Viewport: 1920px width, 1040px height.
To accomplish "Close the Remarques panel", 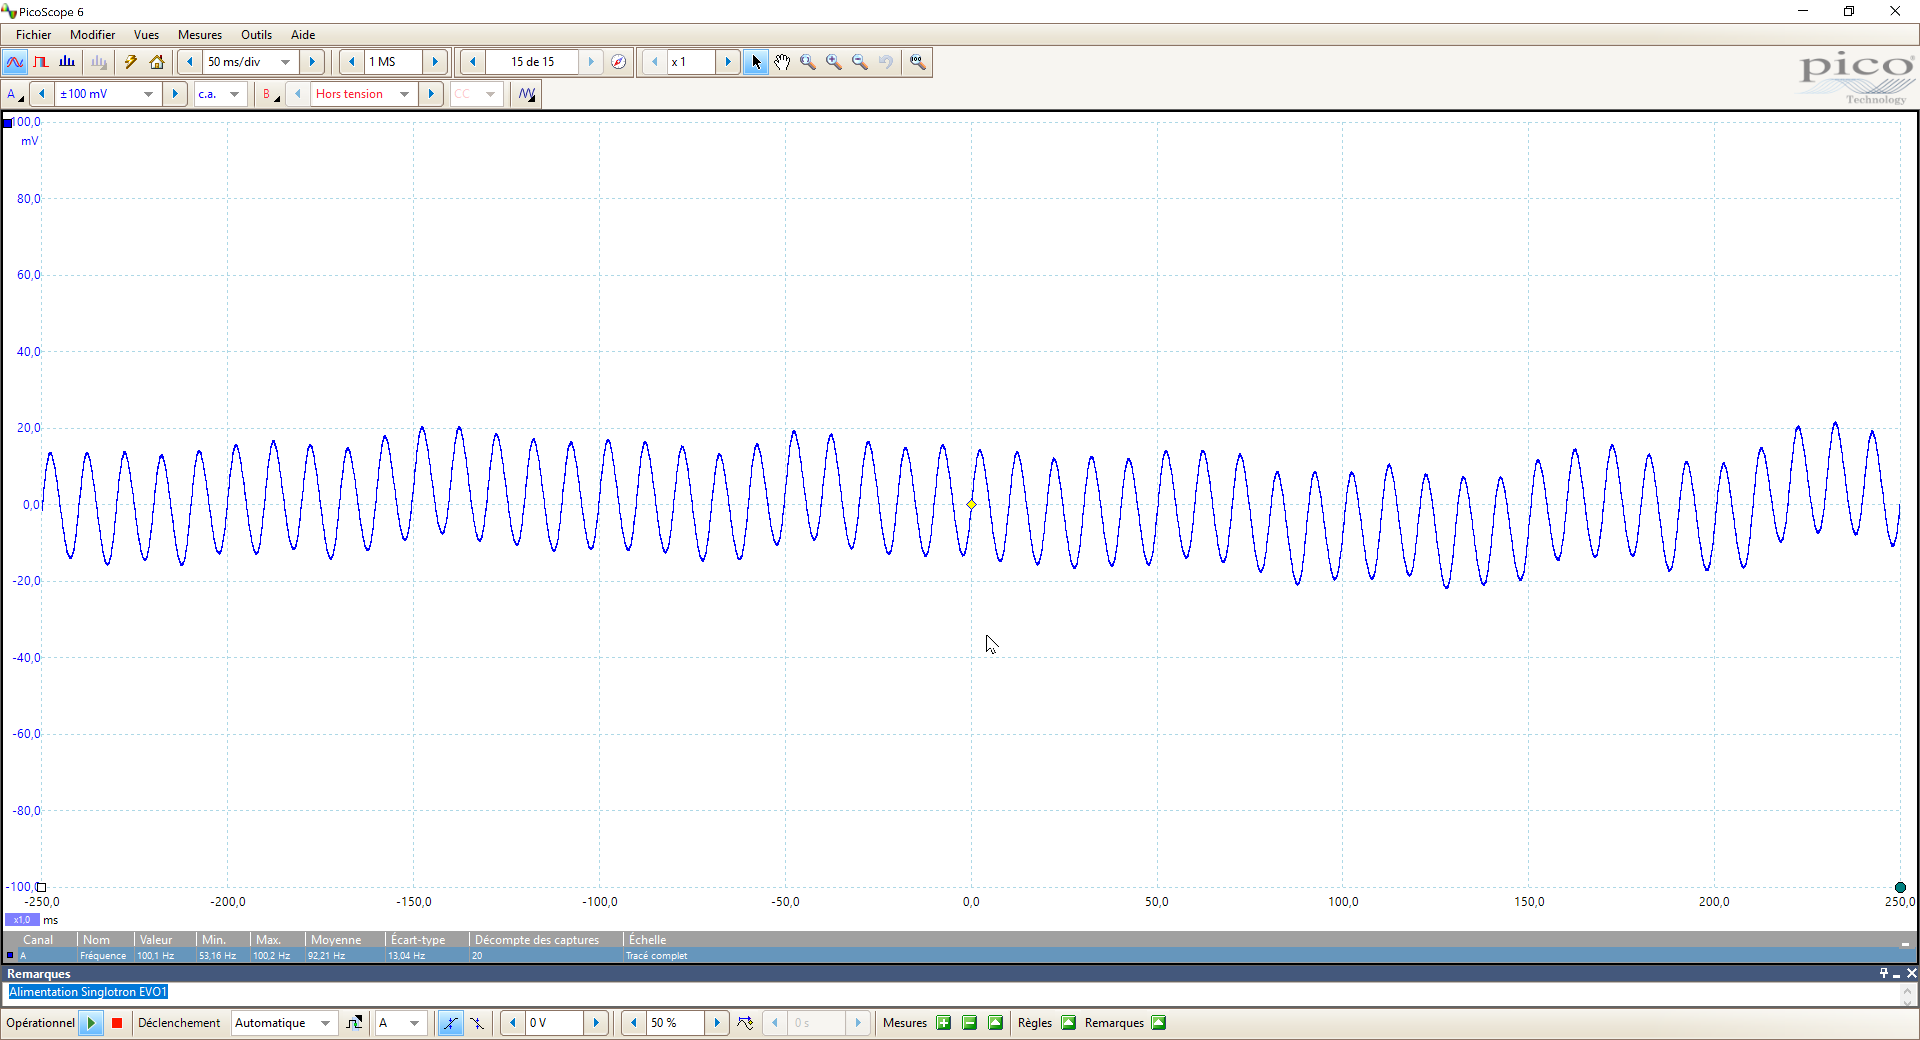I will point(1911,973).
